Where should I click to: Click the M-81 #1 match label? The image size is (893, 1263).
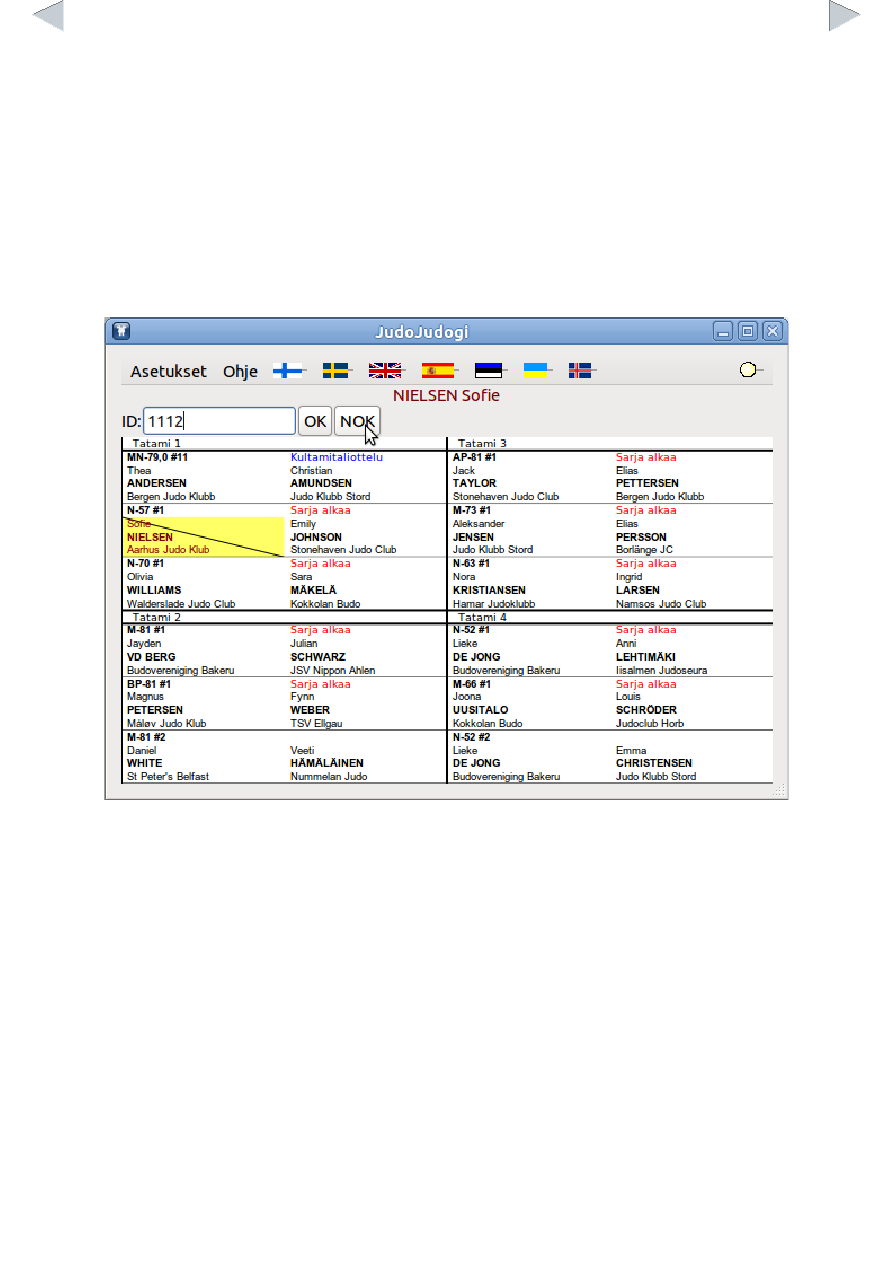146,630
